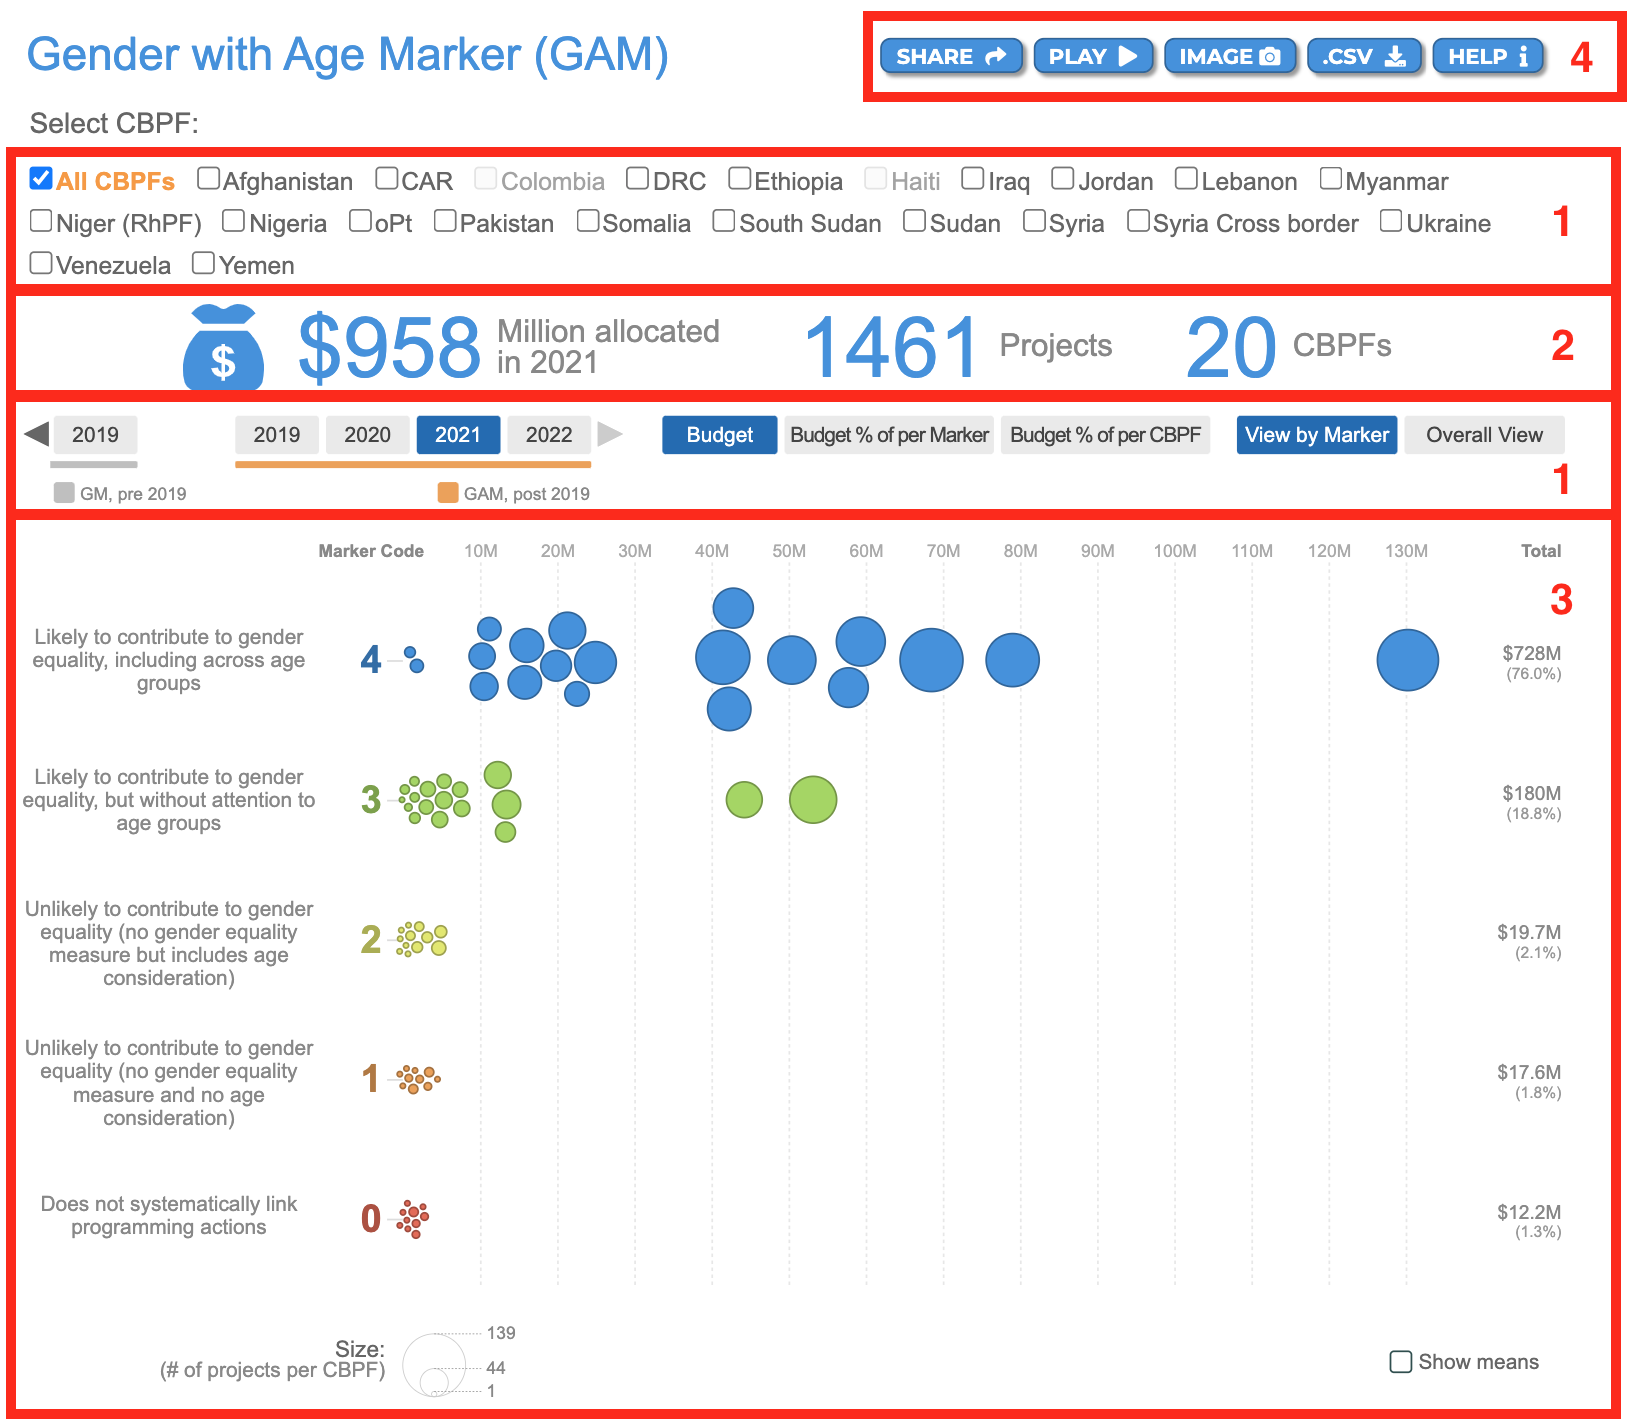
Task: Download data with the .CSV button
Action: (x=1364, y=56)
